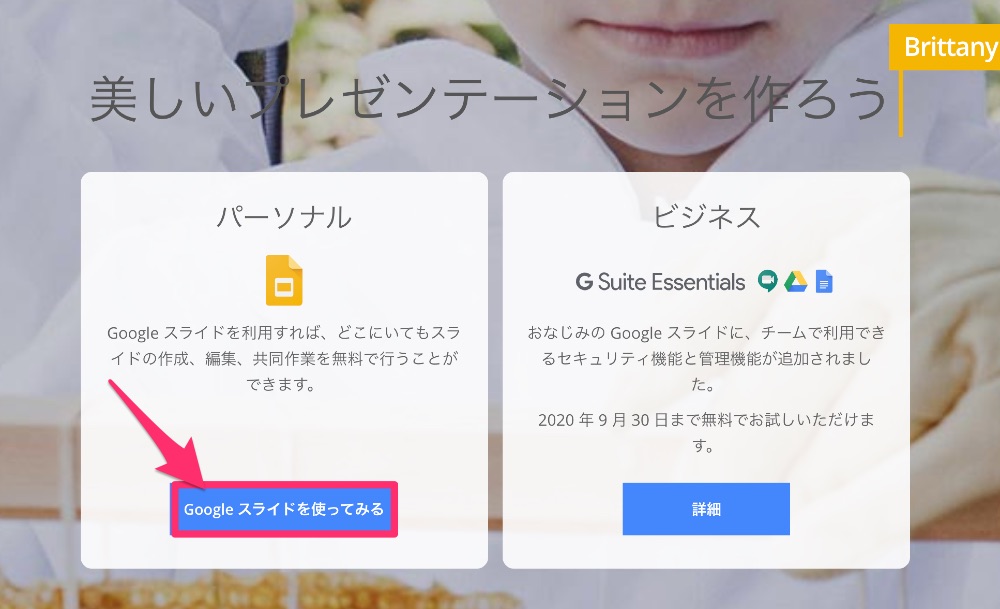Image resolution: width=1000 pixels, height=609 pixels.
Task: Click the Google Meet icon
Action: click(x=768, y=281)
